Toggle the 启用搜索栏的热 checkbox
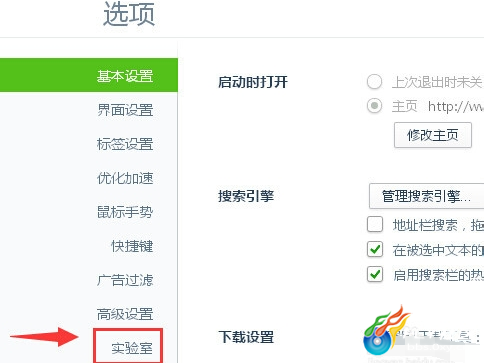The width and height of the screenshot is (487, 363). (x=375, y=274)
